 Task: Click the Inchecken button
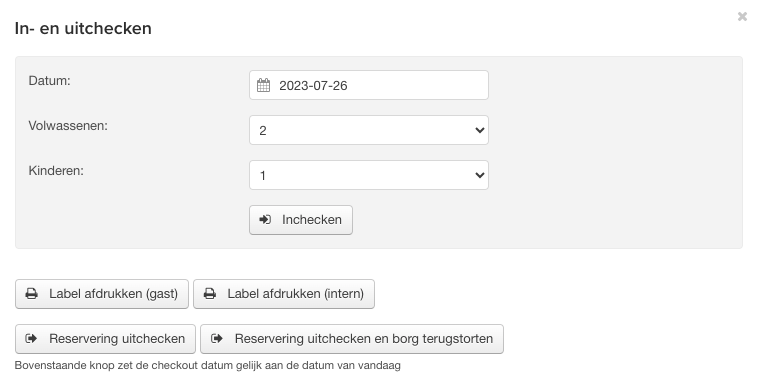coord(301,220)
